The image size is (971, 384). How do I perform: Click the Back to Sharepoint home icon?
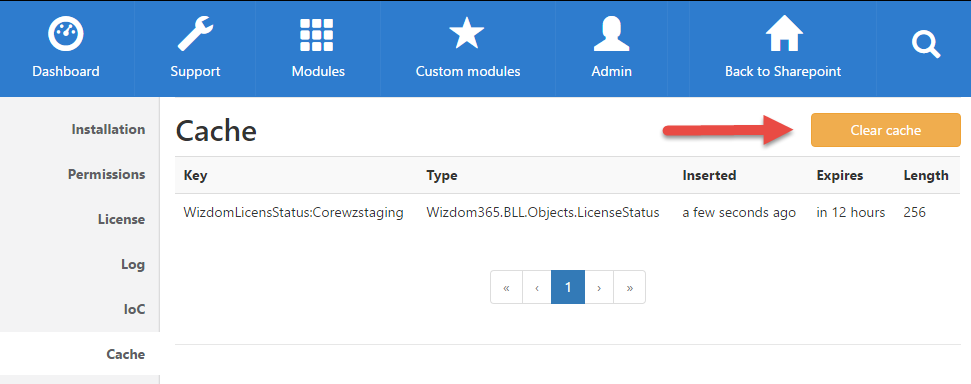click(x=784, y=33)
